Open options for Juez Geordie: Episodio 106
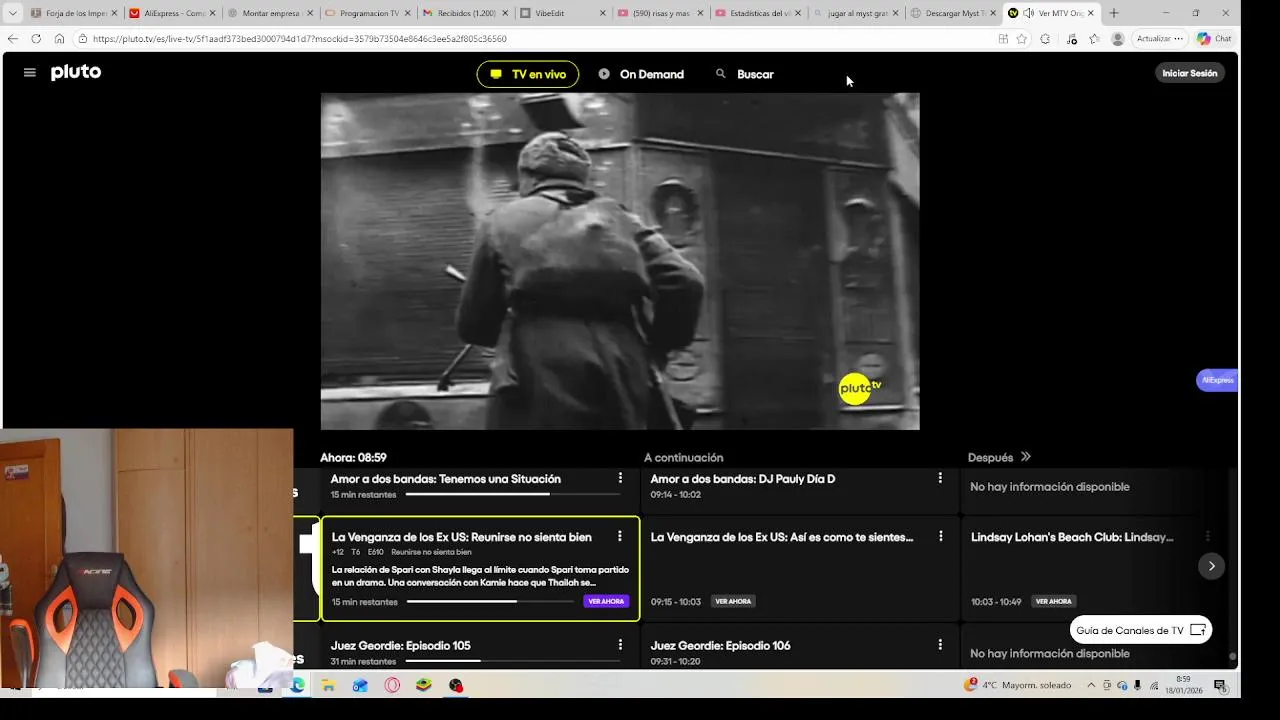The height and width of the screenshot is (720, 1280). (x=940, y=645)
